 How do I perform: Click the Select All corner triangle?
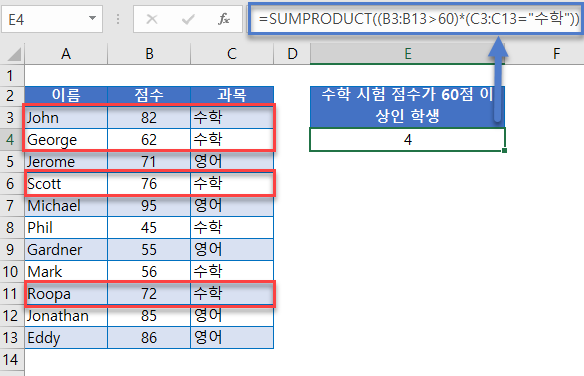[13, 54]
